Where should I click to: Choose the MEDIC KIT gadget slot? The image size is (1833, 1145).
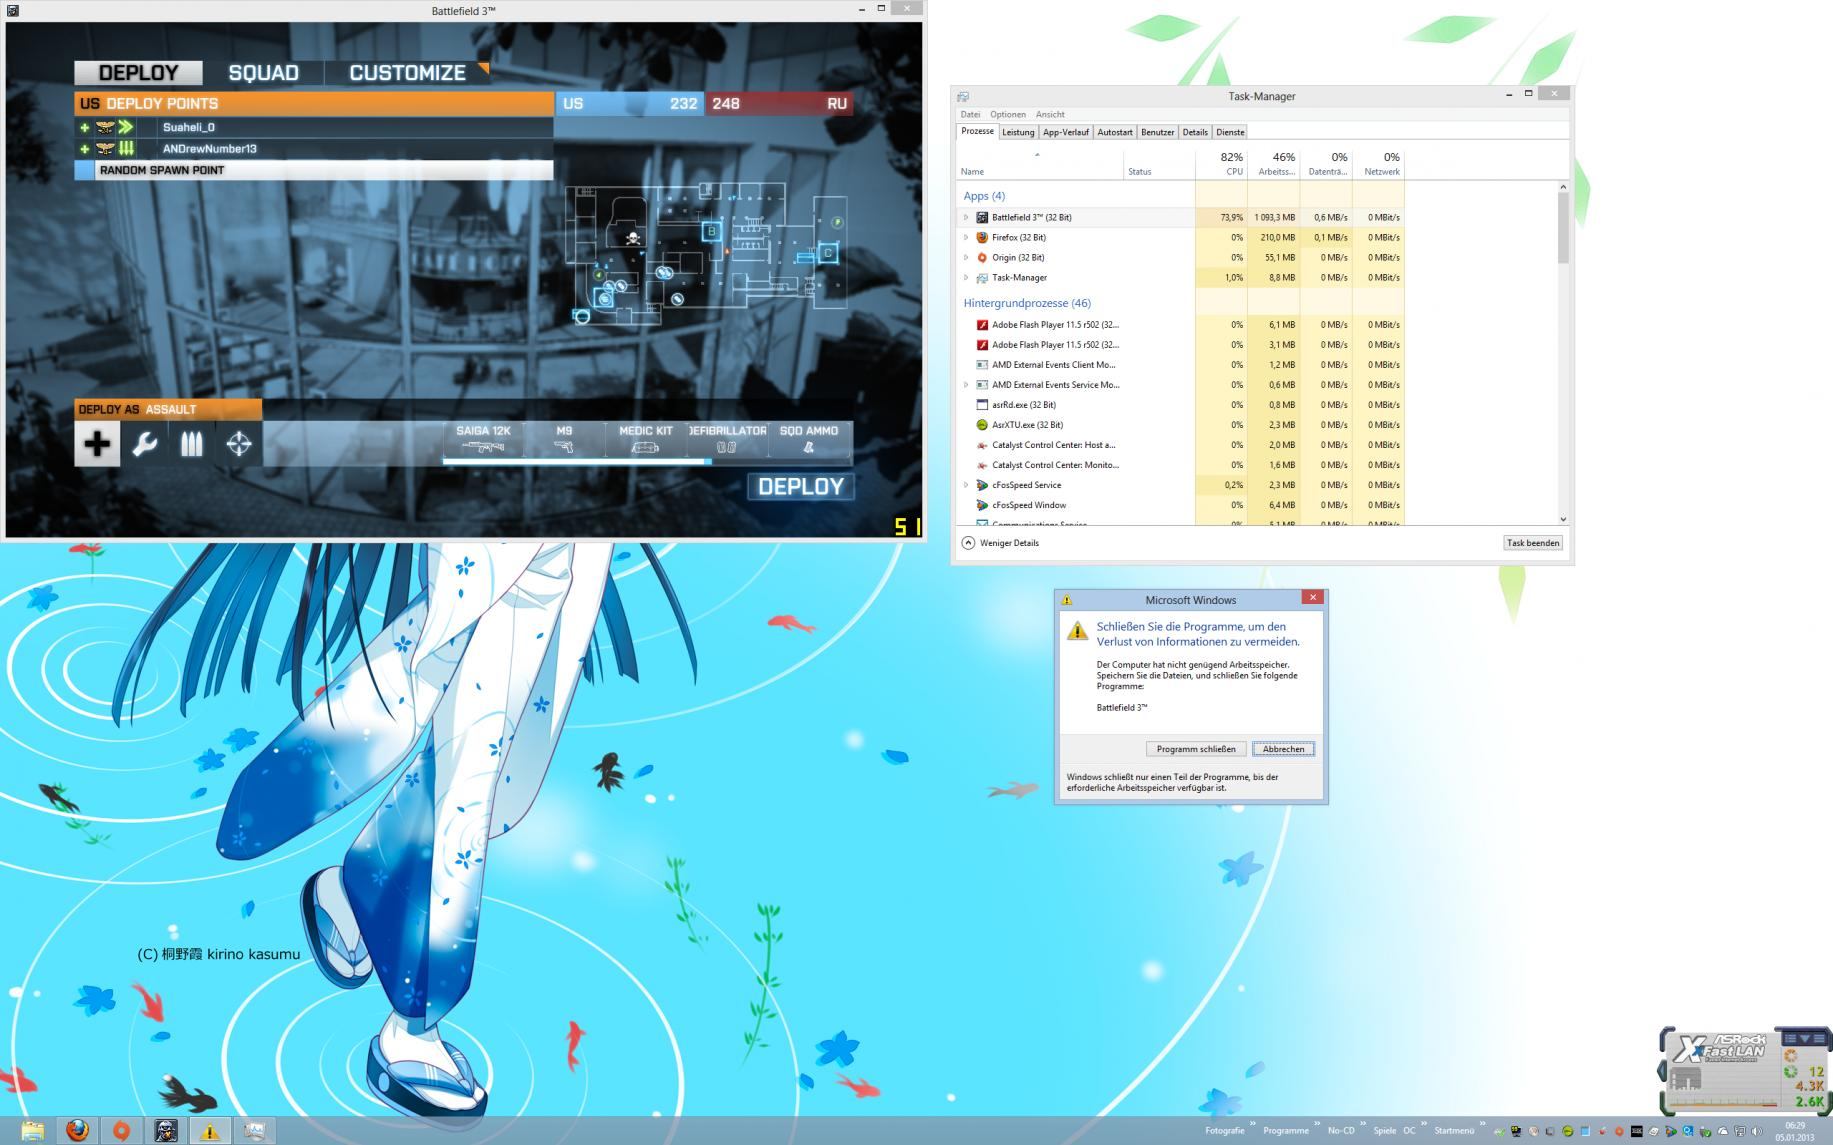click(x=646, y=440)
